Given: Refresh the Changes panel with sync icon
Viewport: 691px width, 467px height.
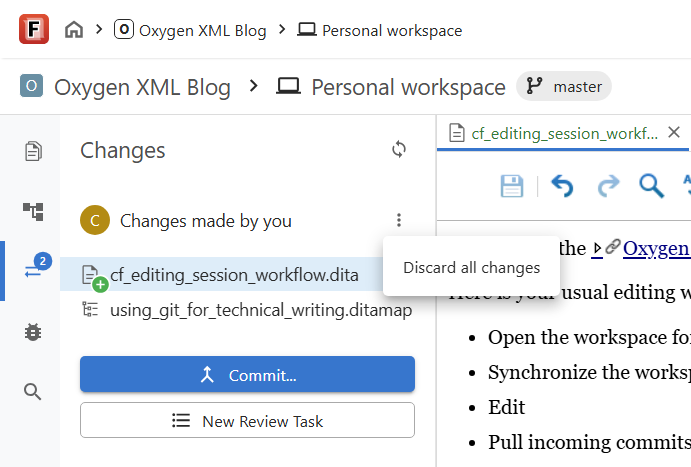Looking at the screenshot, I should coord(399,149).
